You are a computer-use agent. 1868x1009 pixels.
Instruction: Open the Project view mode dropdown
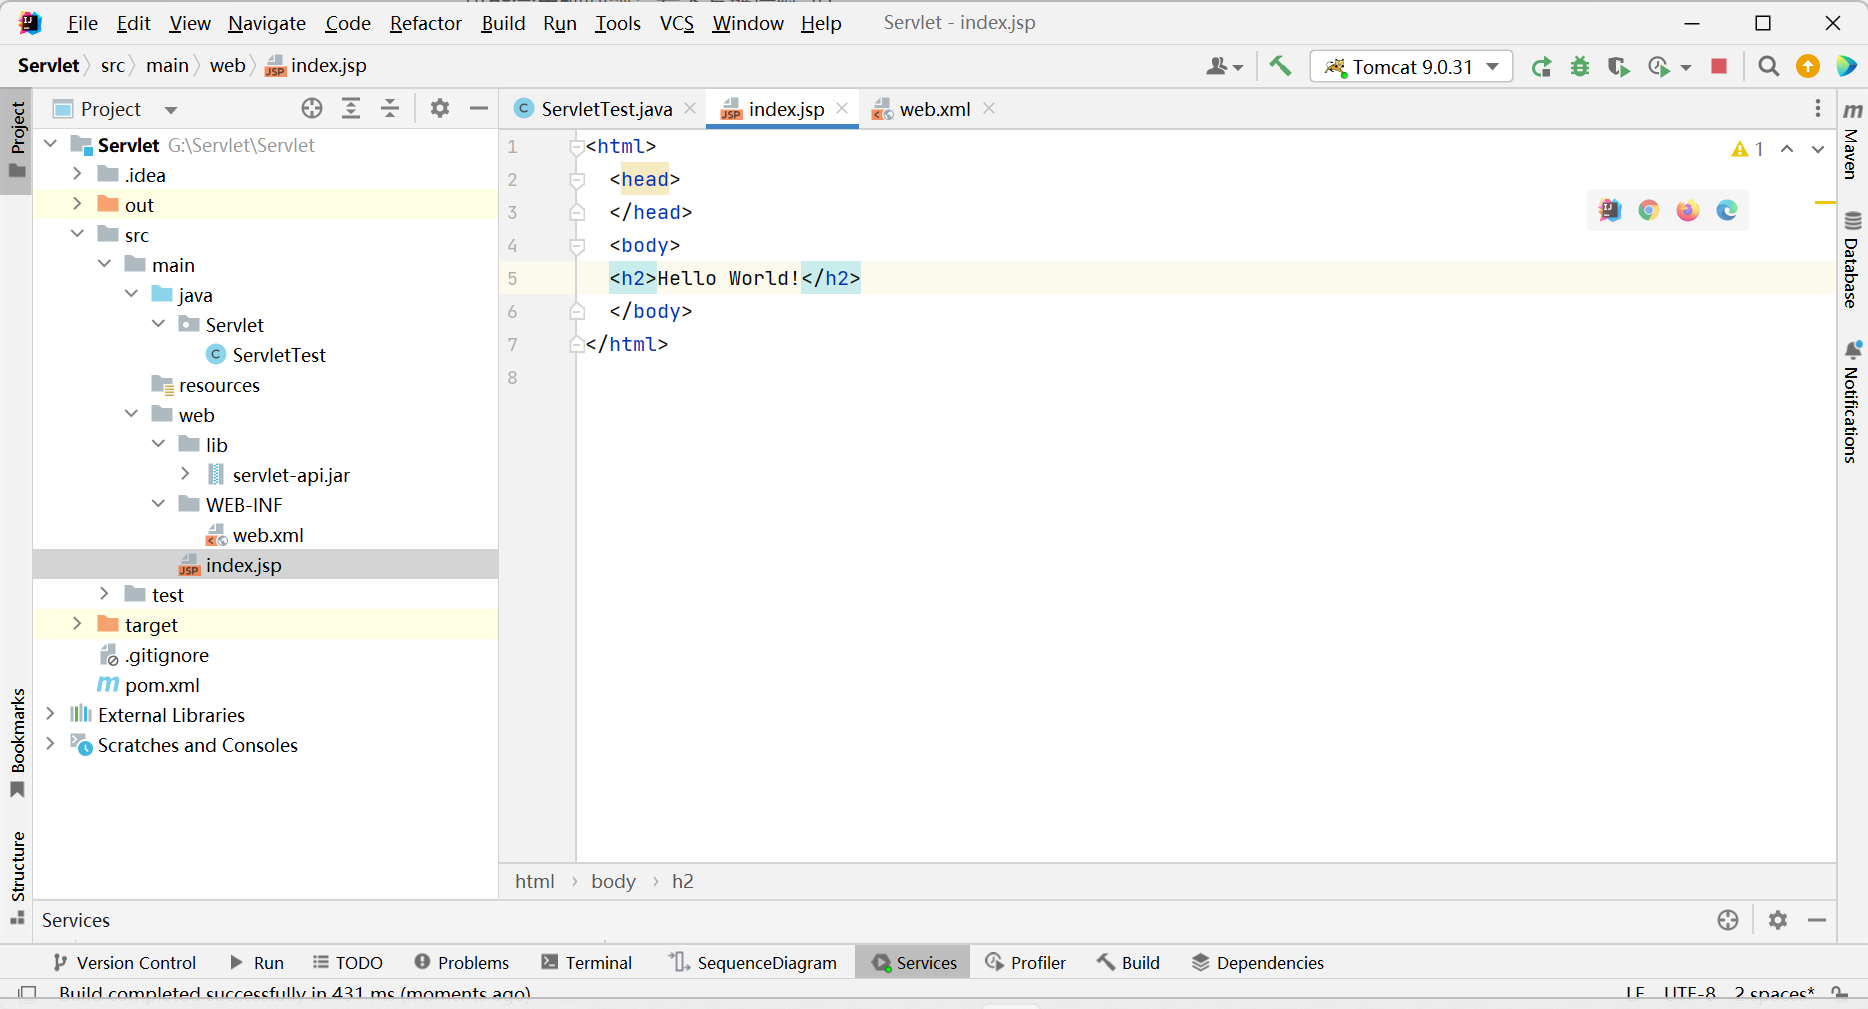tap(171, 109)
